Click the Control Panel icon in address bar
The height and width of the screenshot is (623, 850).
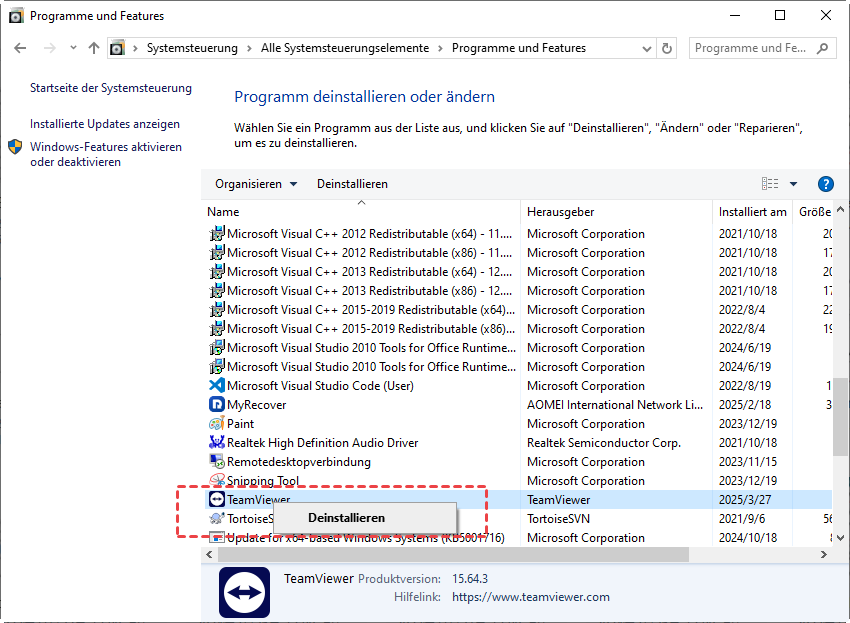(x=117, y=48)
